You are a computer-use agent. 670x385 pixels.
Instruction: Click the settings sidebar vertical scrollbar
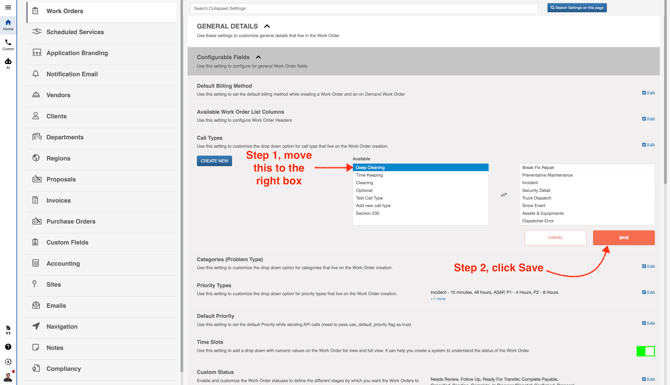point(182,186)
